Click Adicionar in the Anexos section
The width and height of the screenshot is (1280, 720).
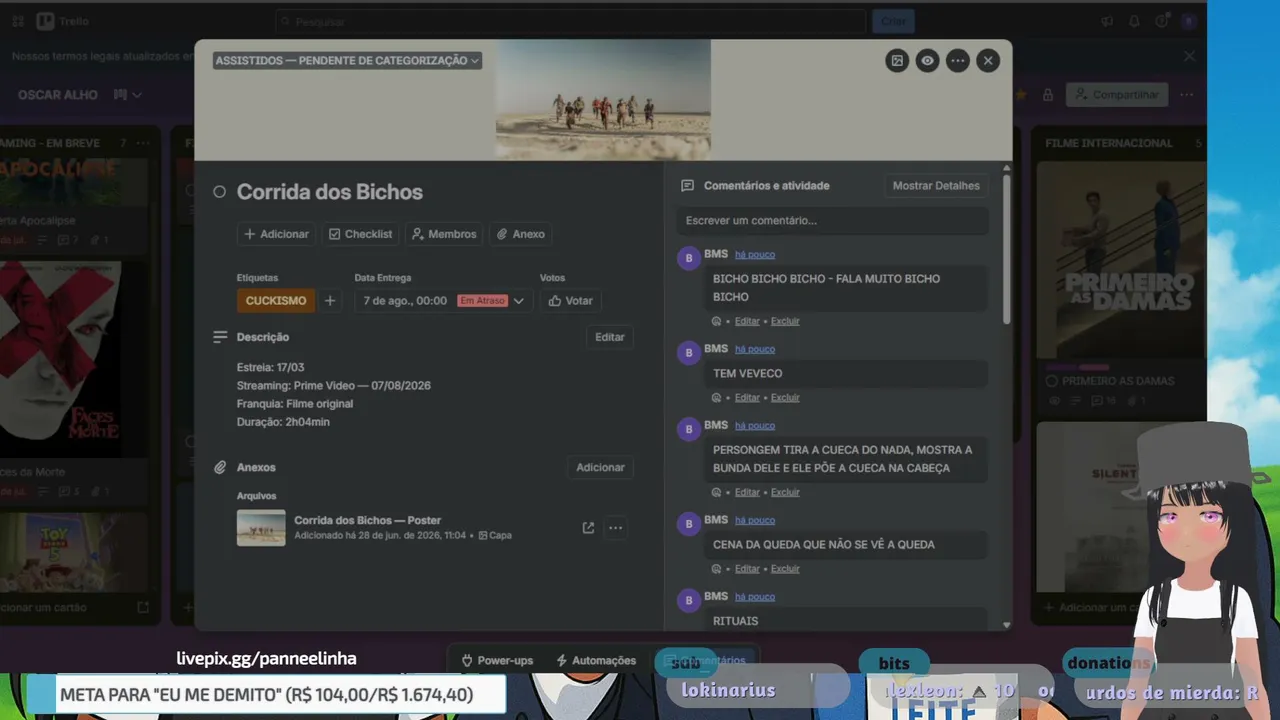point(600,467)
